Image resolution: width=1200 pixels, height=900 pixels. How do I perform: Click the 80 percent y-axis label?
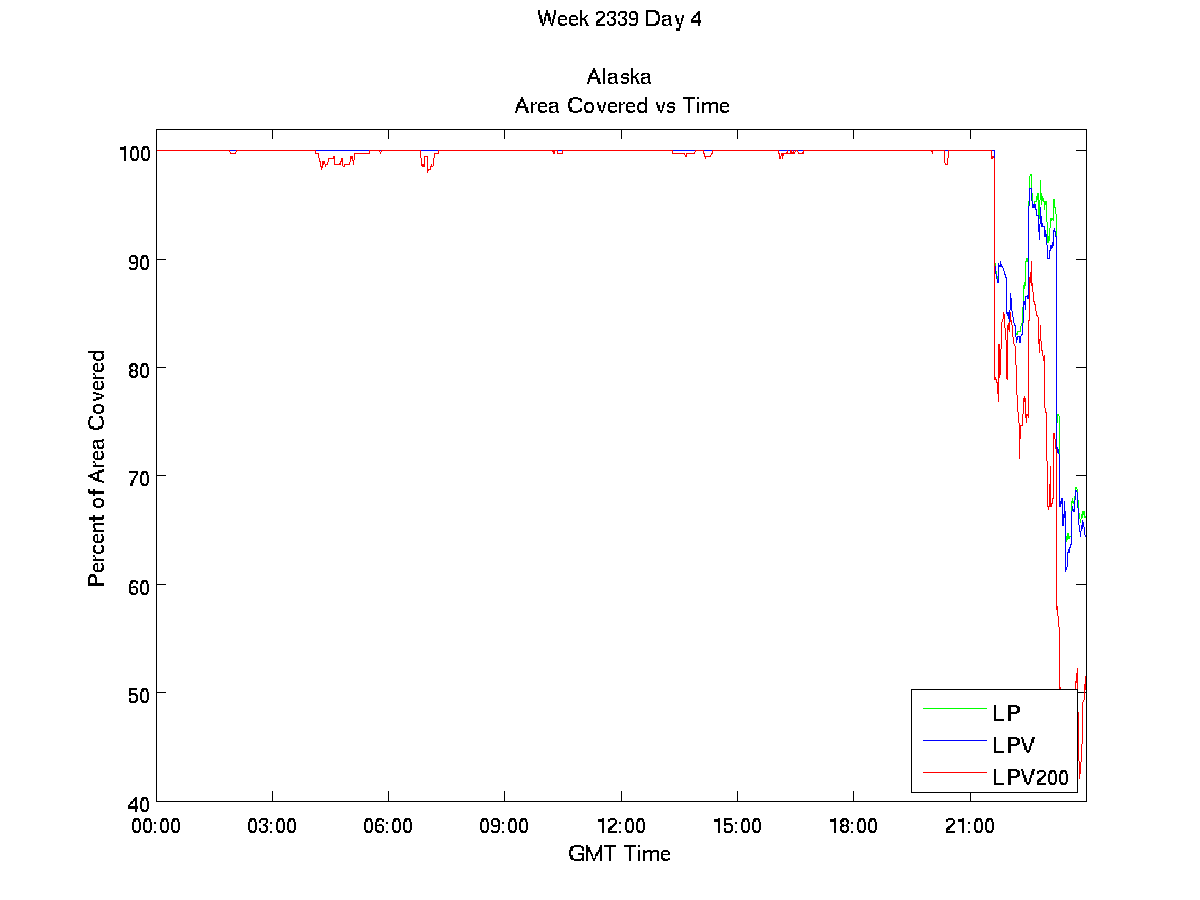[x=139, y=368]
